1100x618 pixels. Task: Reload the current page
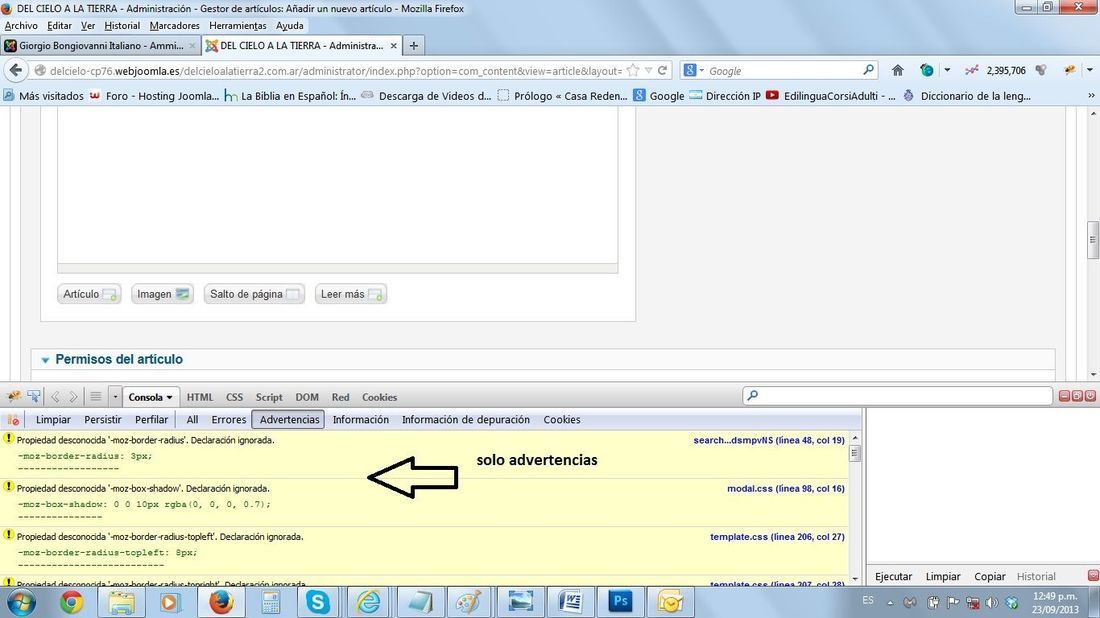pyautogui.click(x=662, y=70)
